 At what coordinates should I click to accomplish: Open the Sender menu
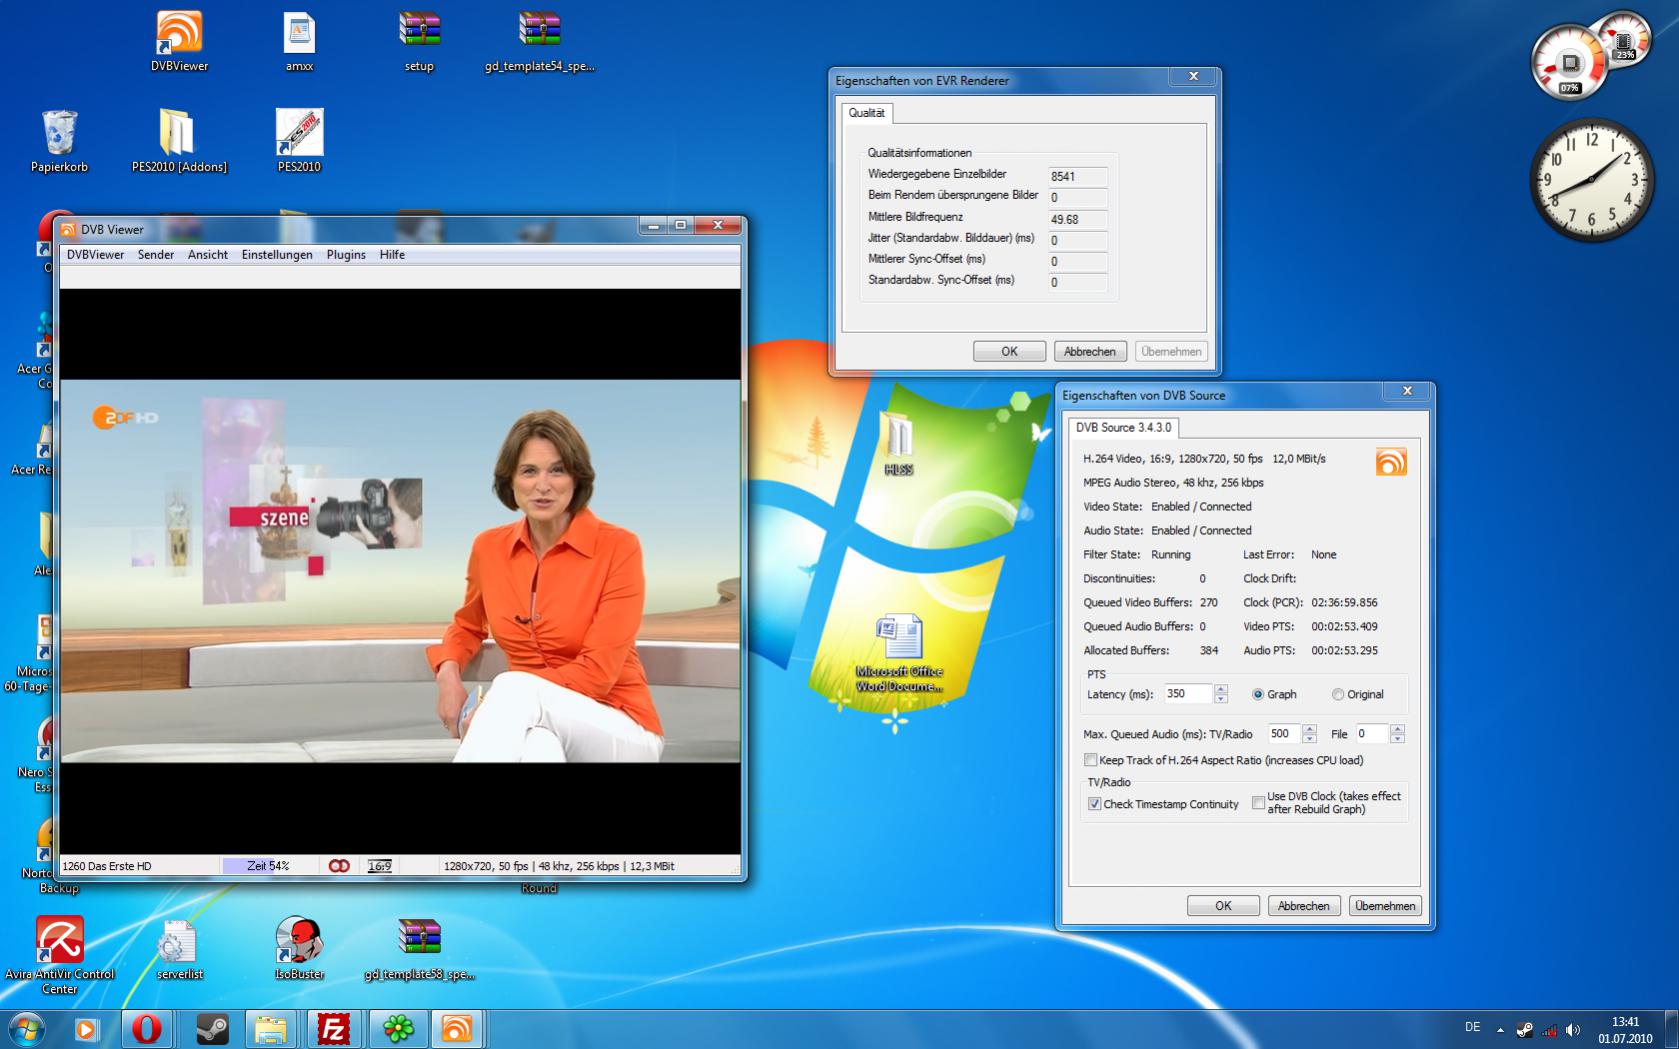[x=156, y=255]
